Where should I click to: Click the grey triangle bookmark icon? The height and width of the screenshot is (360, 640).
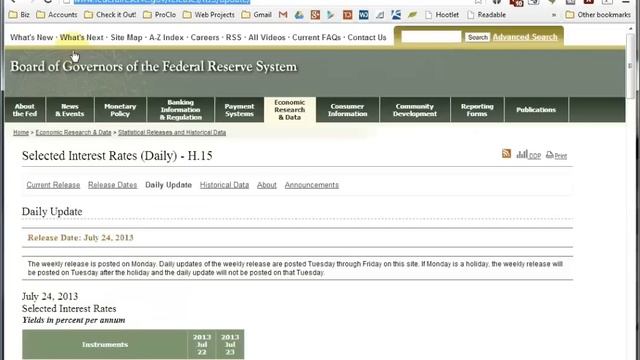pos(380,15)
